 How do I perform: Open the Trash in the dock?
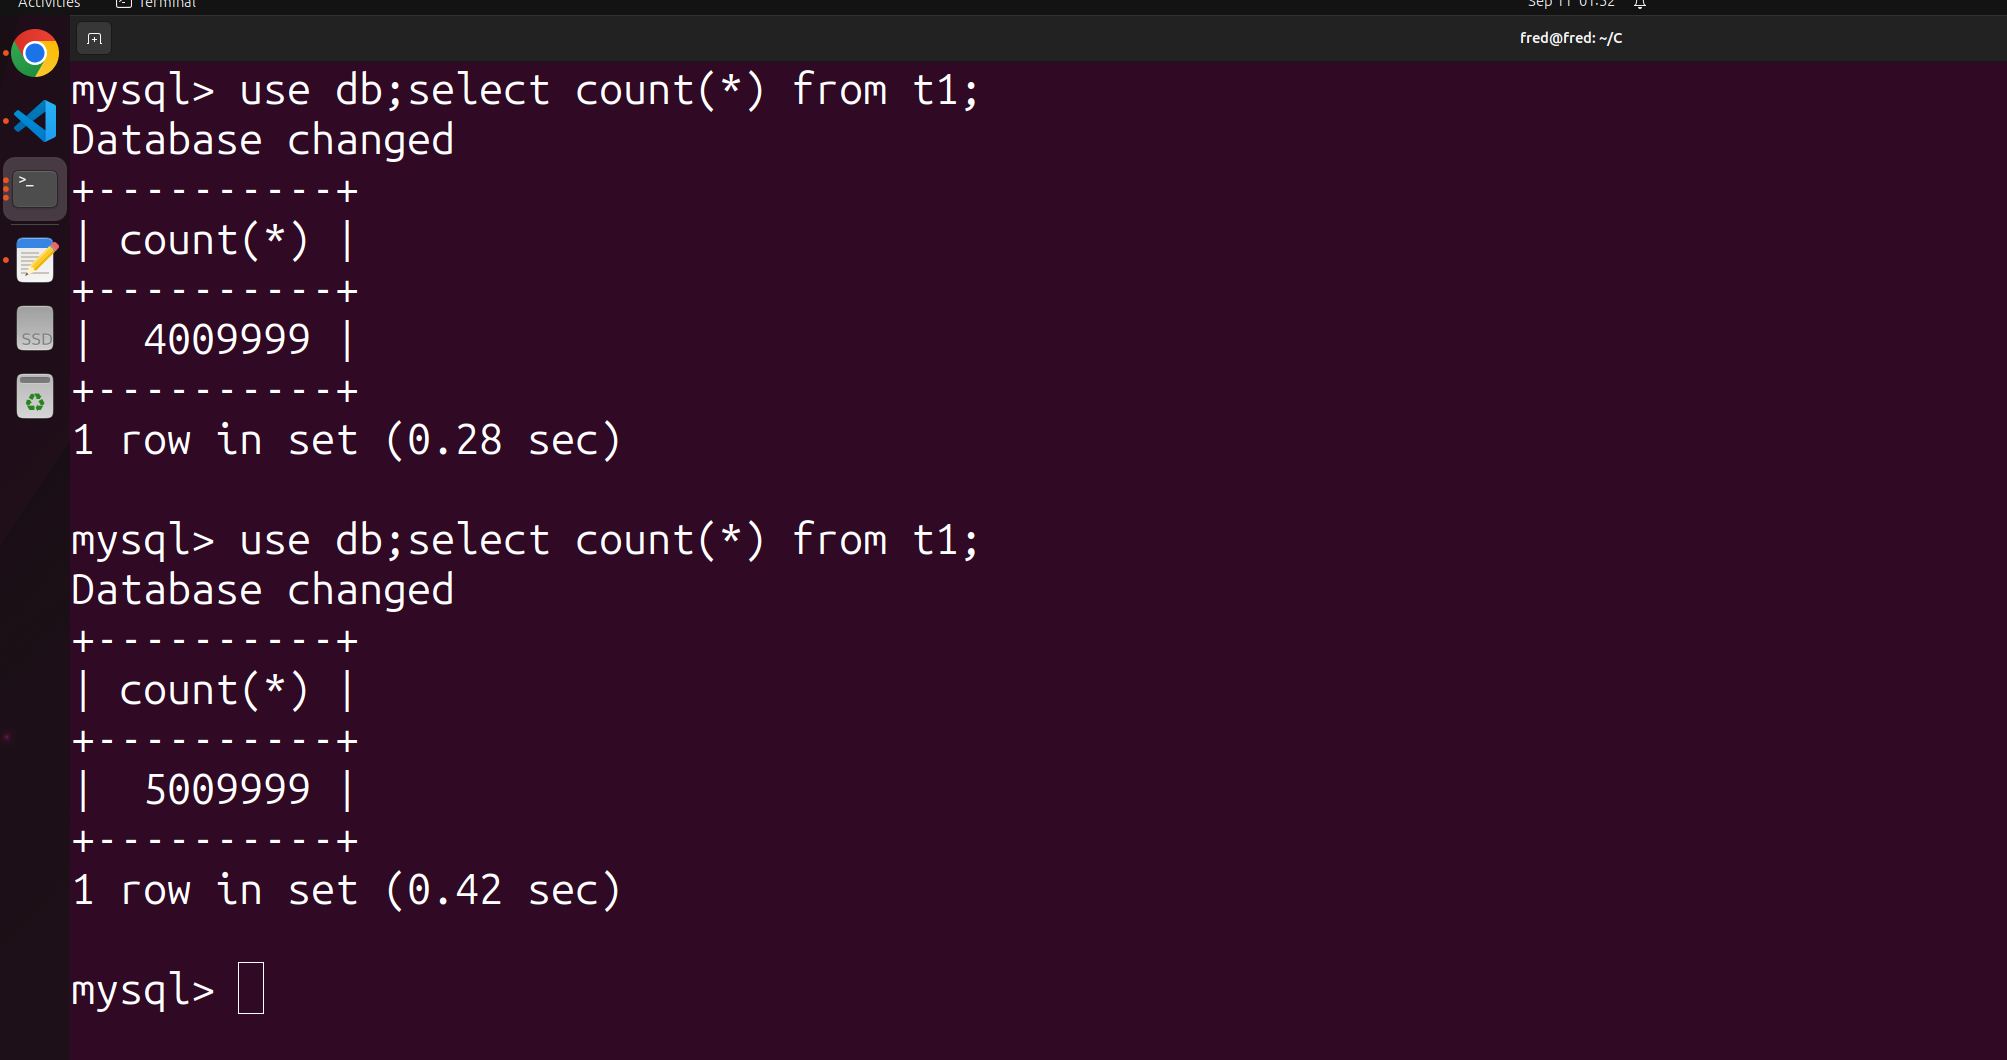35,397
